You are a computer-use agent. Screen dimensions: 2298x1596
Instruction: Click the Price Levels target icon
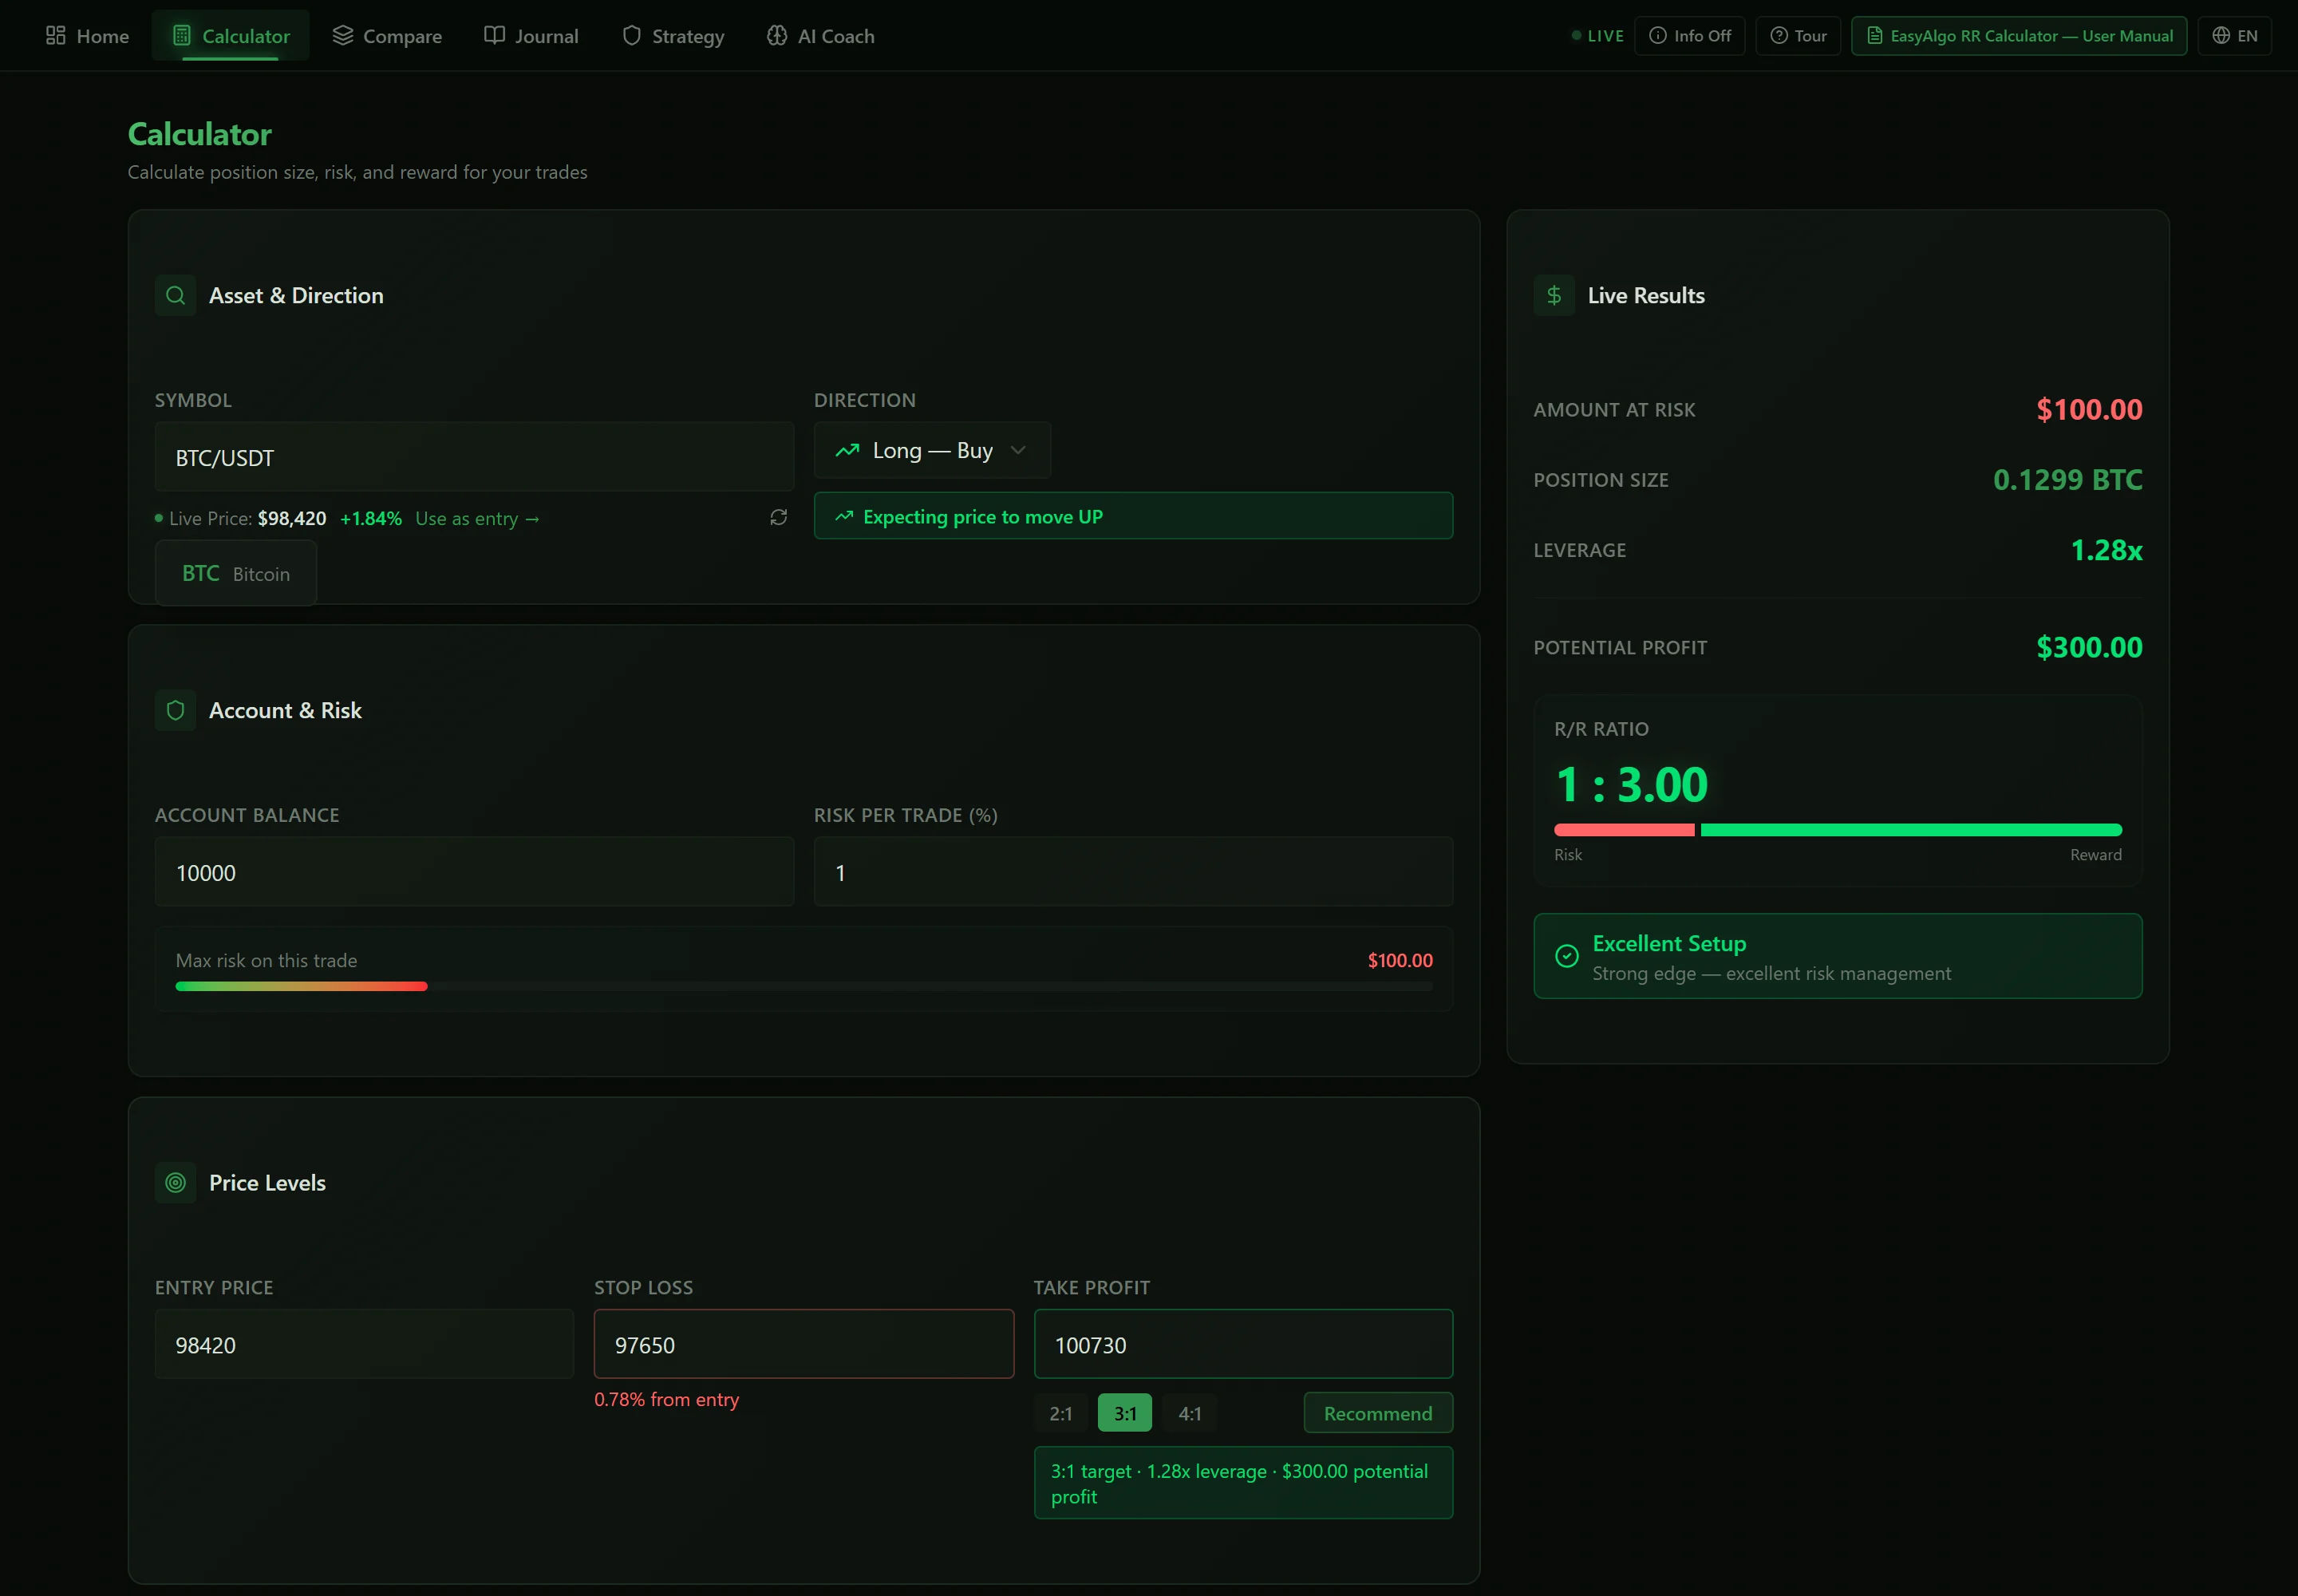point(175,1182)
